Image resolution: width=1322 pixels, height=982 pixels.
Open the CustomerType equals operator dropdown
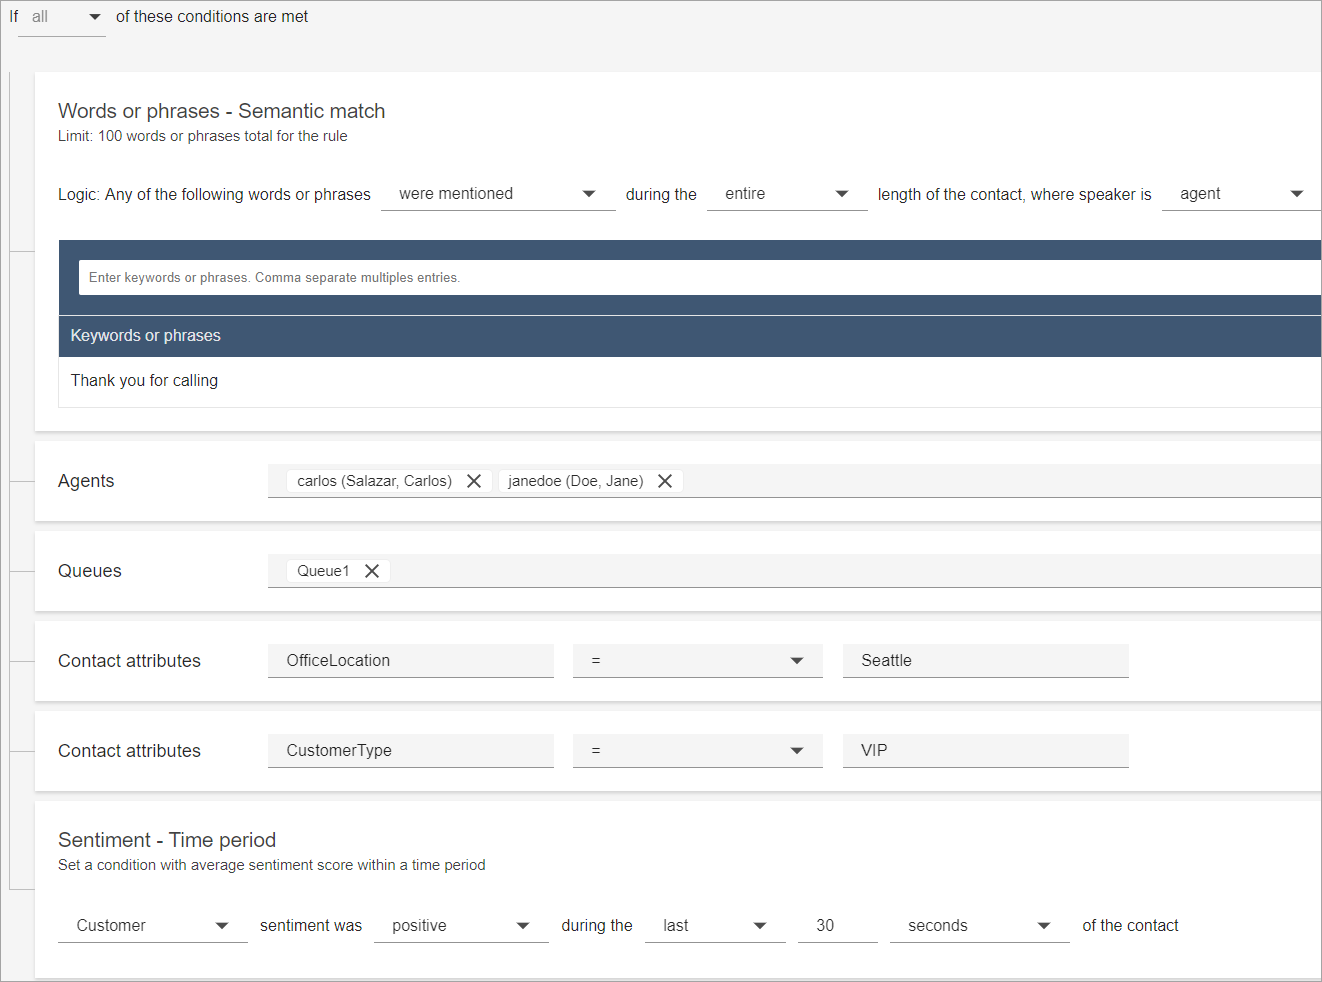tap(697, 751)
